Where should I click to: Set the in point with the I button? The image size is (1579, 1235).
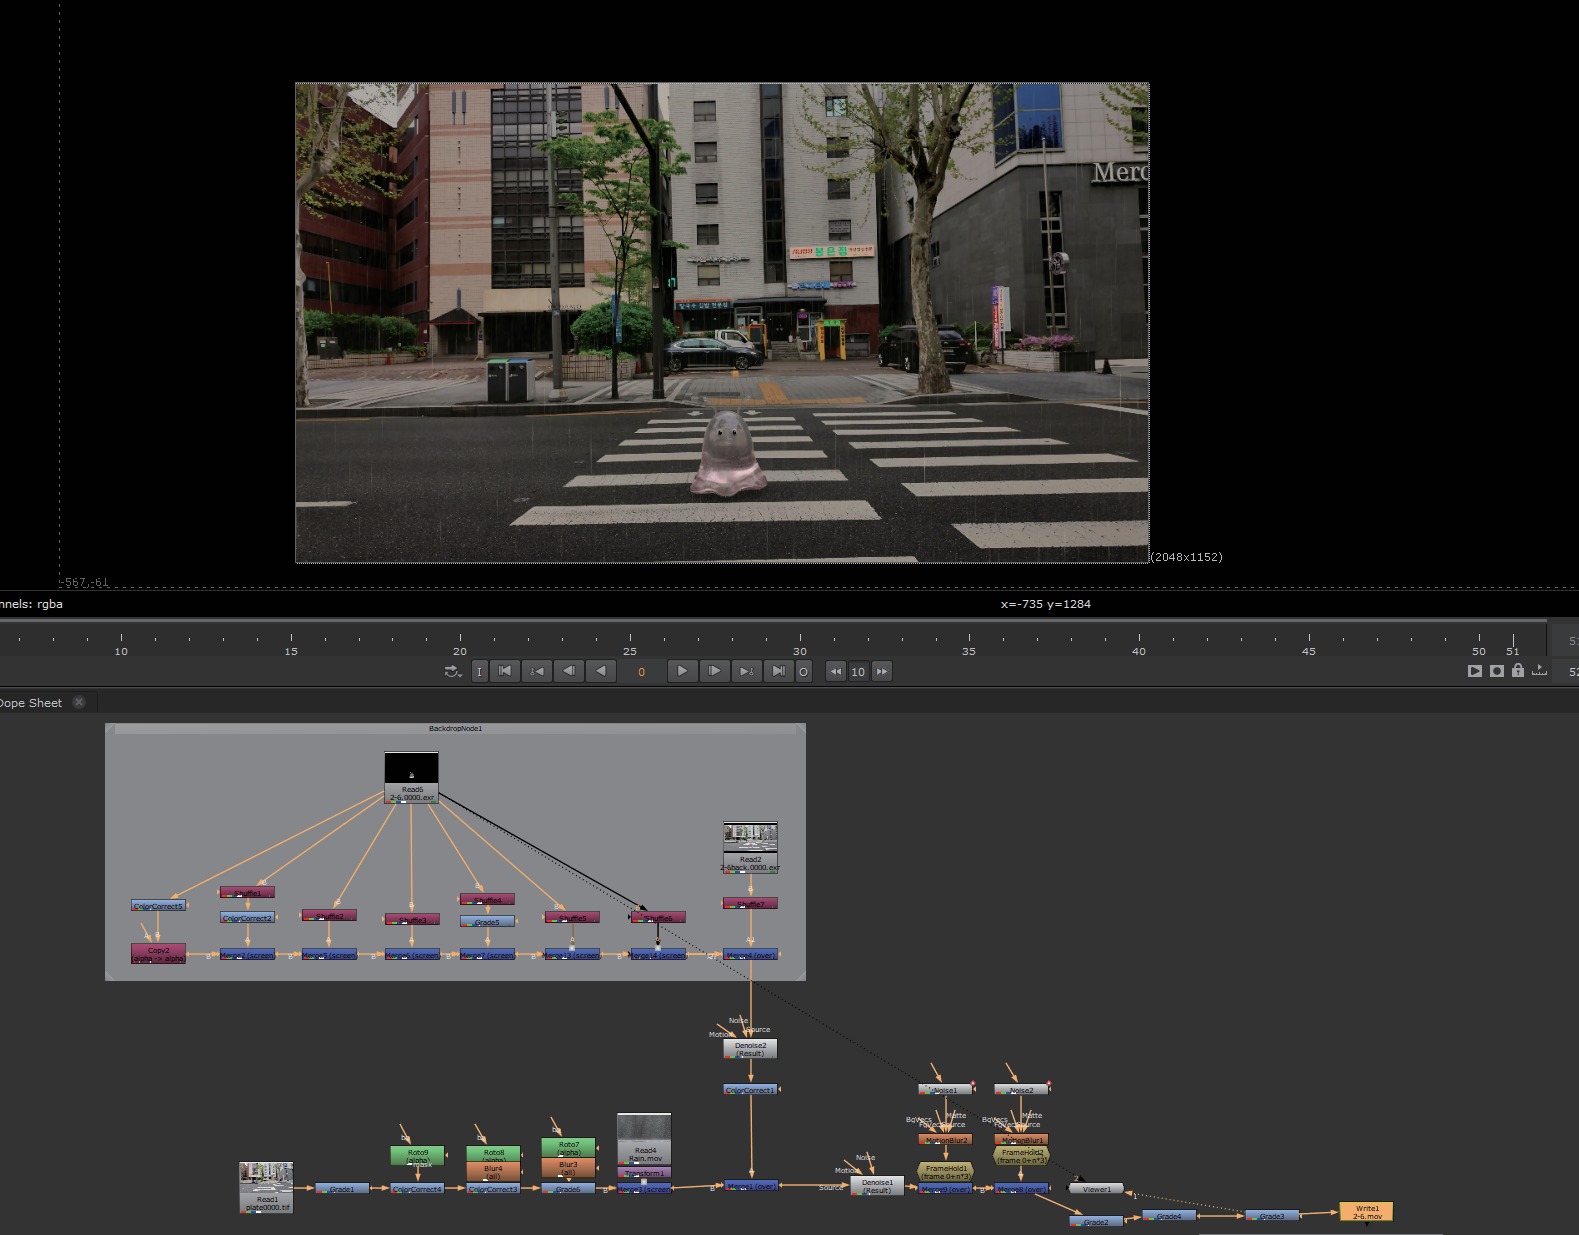(479, 671)
